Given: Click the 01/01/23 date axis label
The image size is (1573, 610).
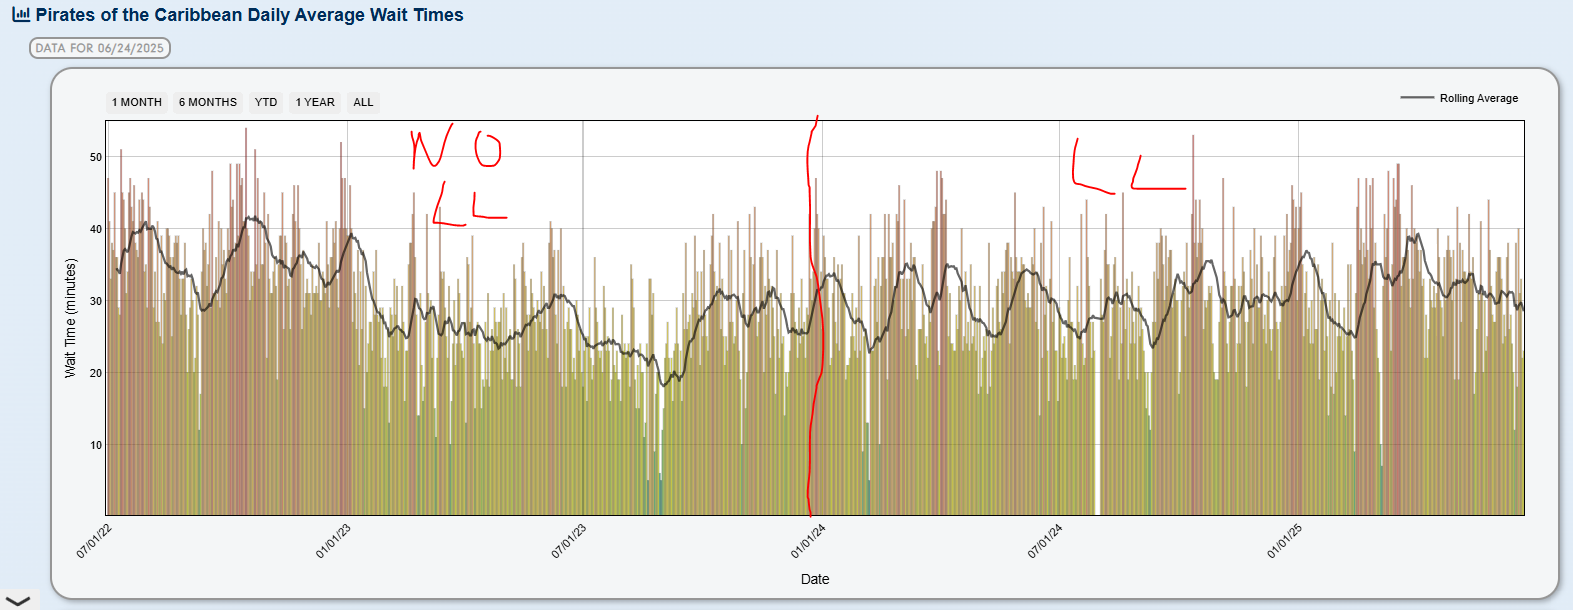Looking at the screenshot, I should [x=333, y=541].
